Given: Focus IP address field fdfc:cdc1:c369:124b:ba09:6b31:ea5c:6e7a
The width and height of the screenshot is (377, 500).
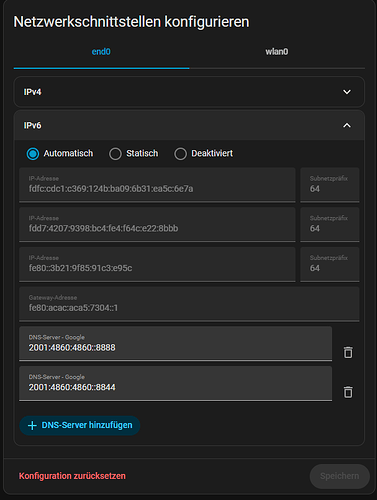Looking at the screenshot, I should pyautogui.click(x=157, y=185).
